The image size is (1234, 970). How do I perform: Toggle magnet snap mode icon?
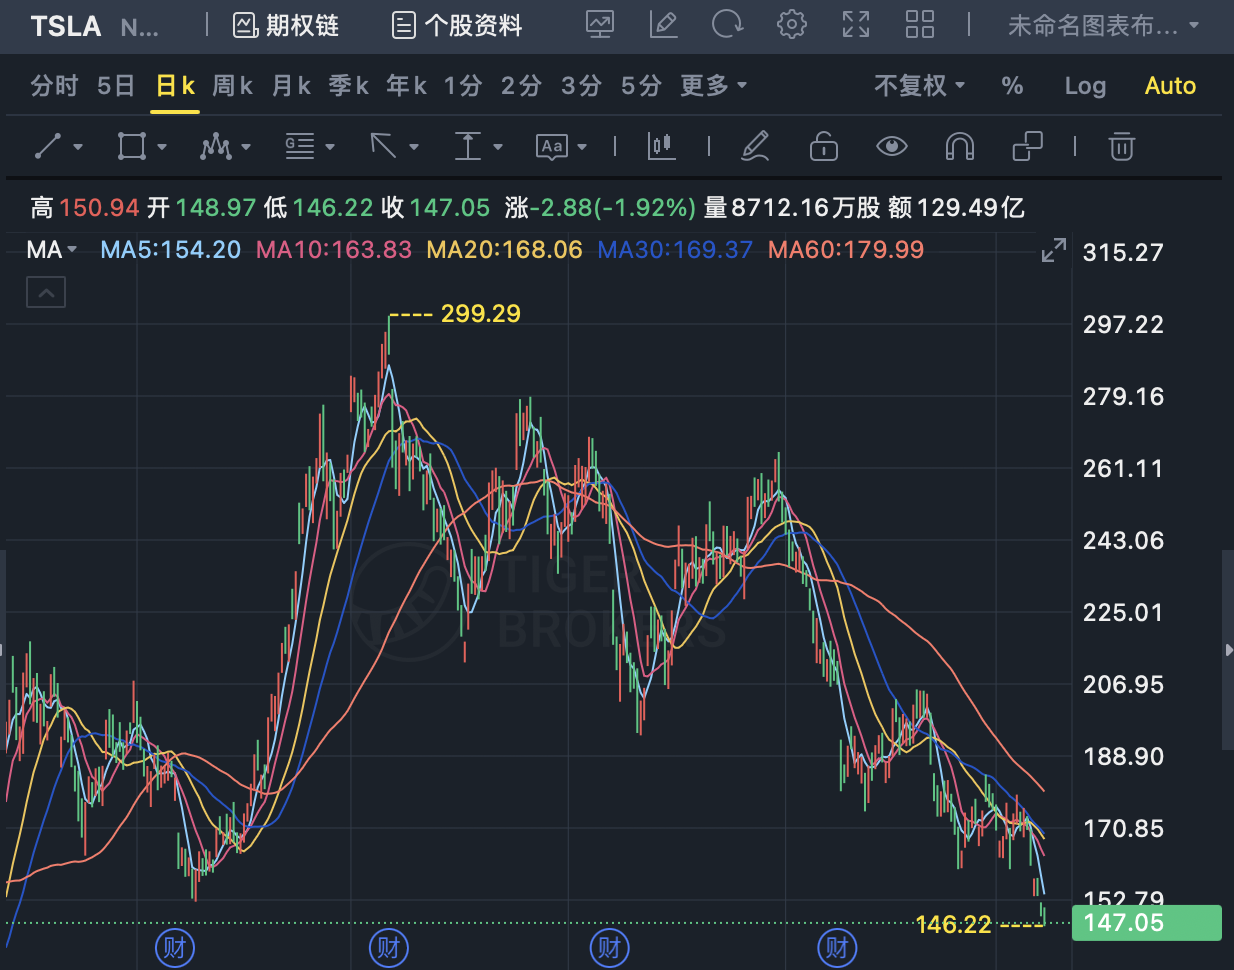(959, 147)
